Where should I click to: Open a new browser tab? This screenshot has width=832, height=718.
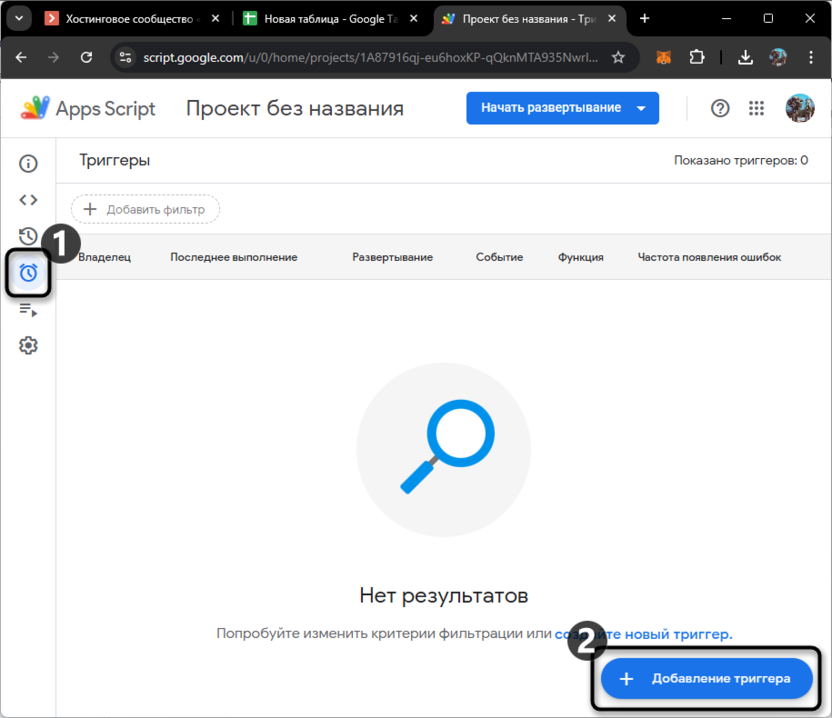(644, 19)
